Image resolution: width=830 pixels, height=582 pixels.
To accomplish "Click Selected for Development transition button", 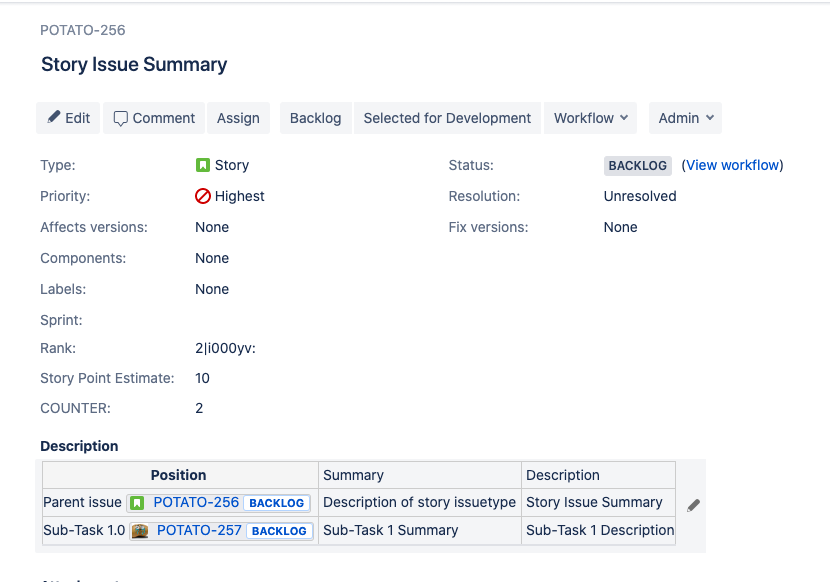I will tap(447, 118).
